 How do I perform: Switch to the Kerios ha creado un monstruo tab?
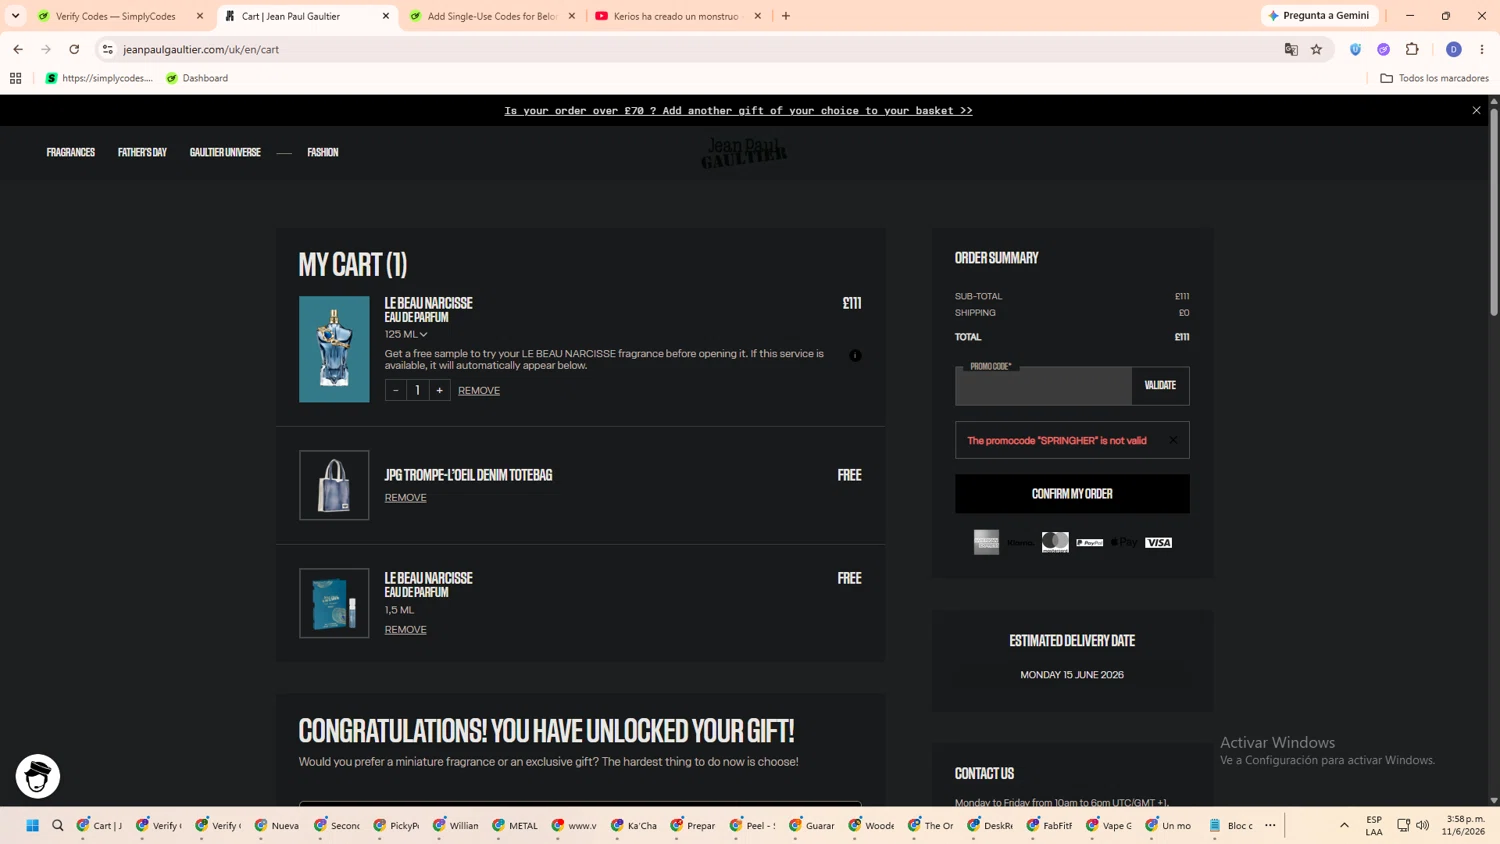[677, 16]
